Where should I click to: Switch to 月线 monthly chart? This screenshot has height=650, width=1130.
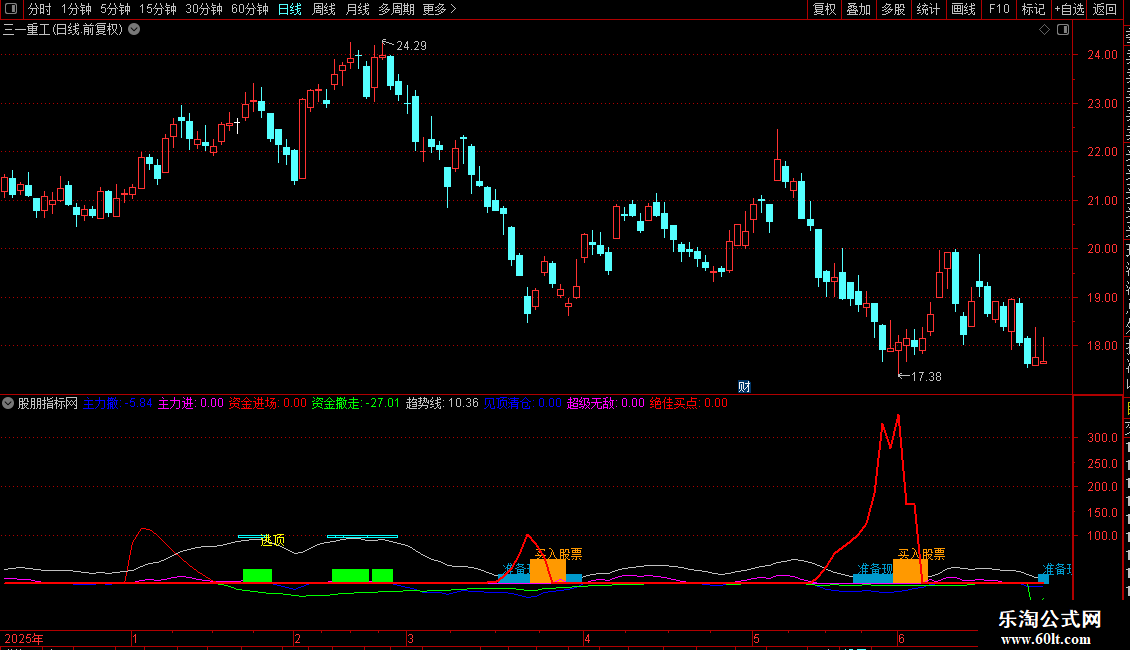coord(357,9)
